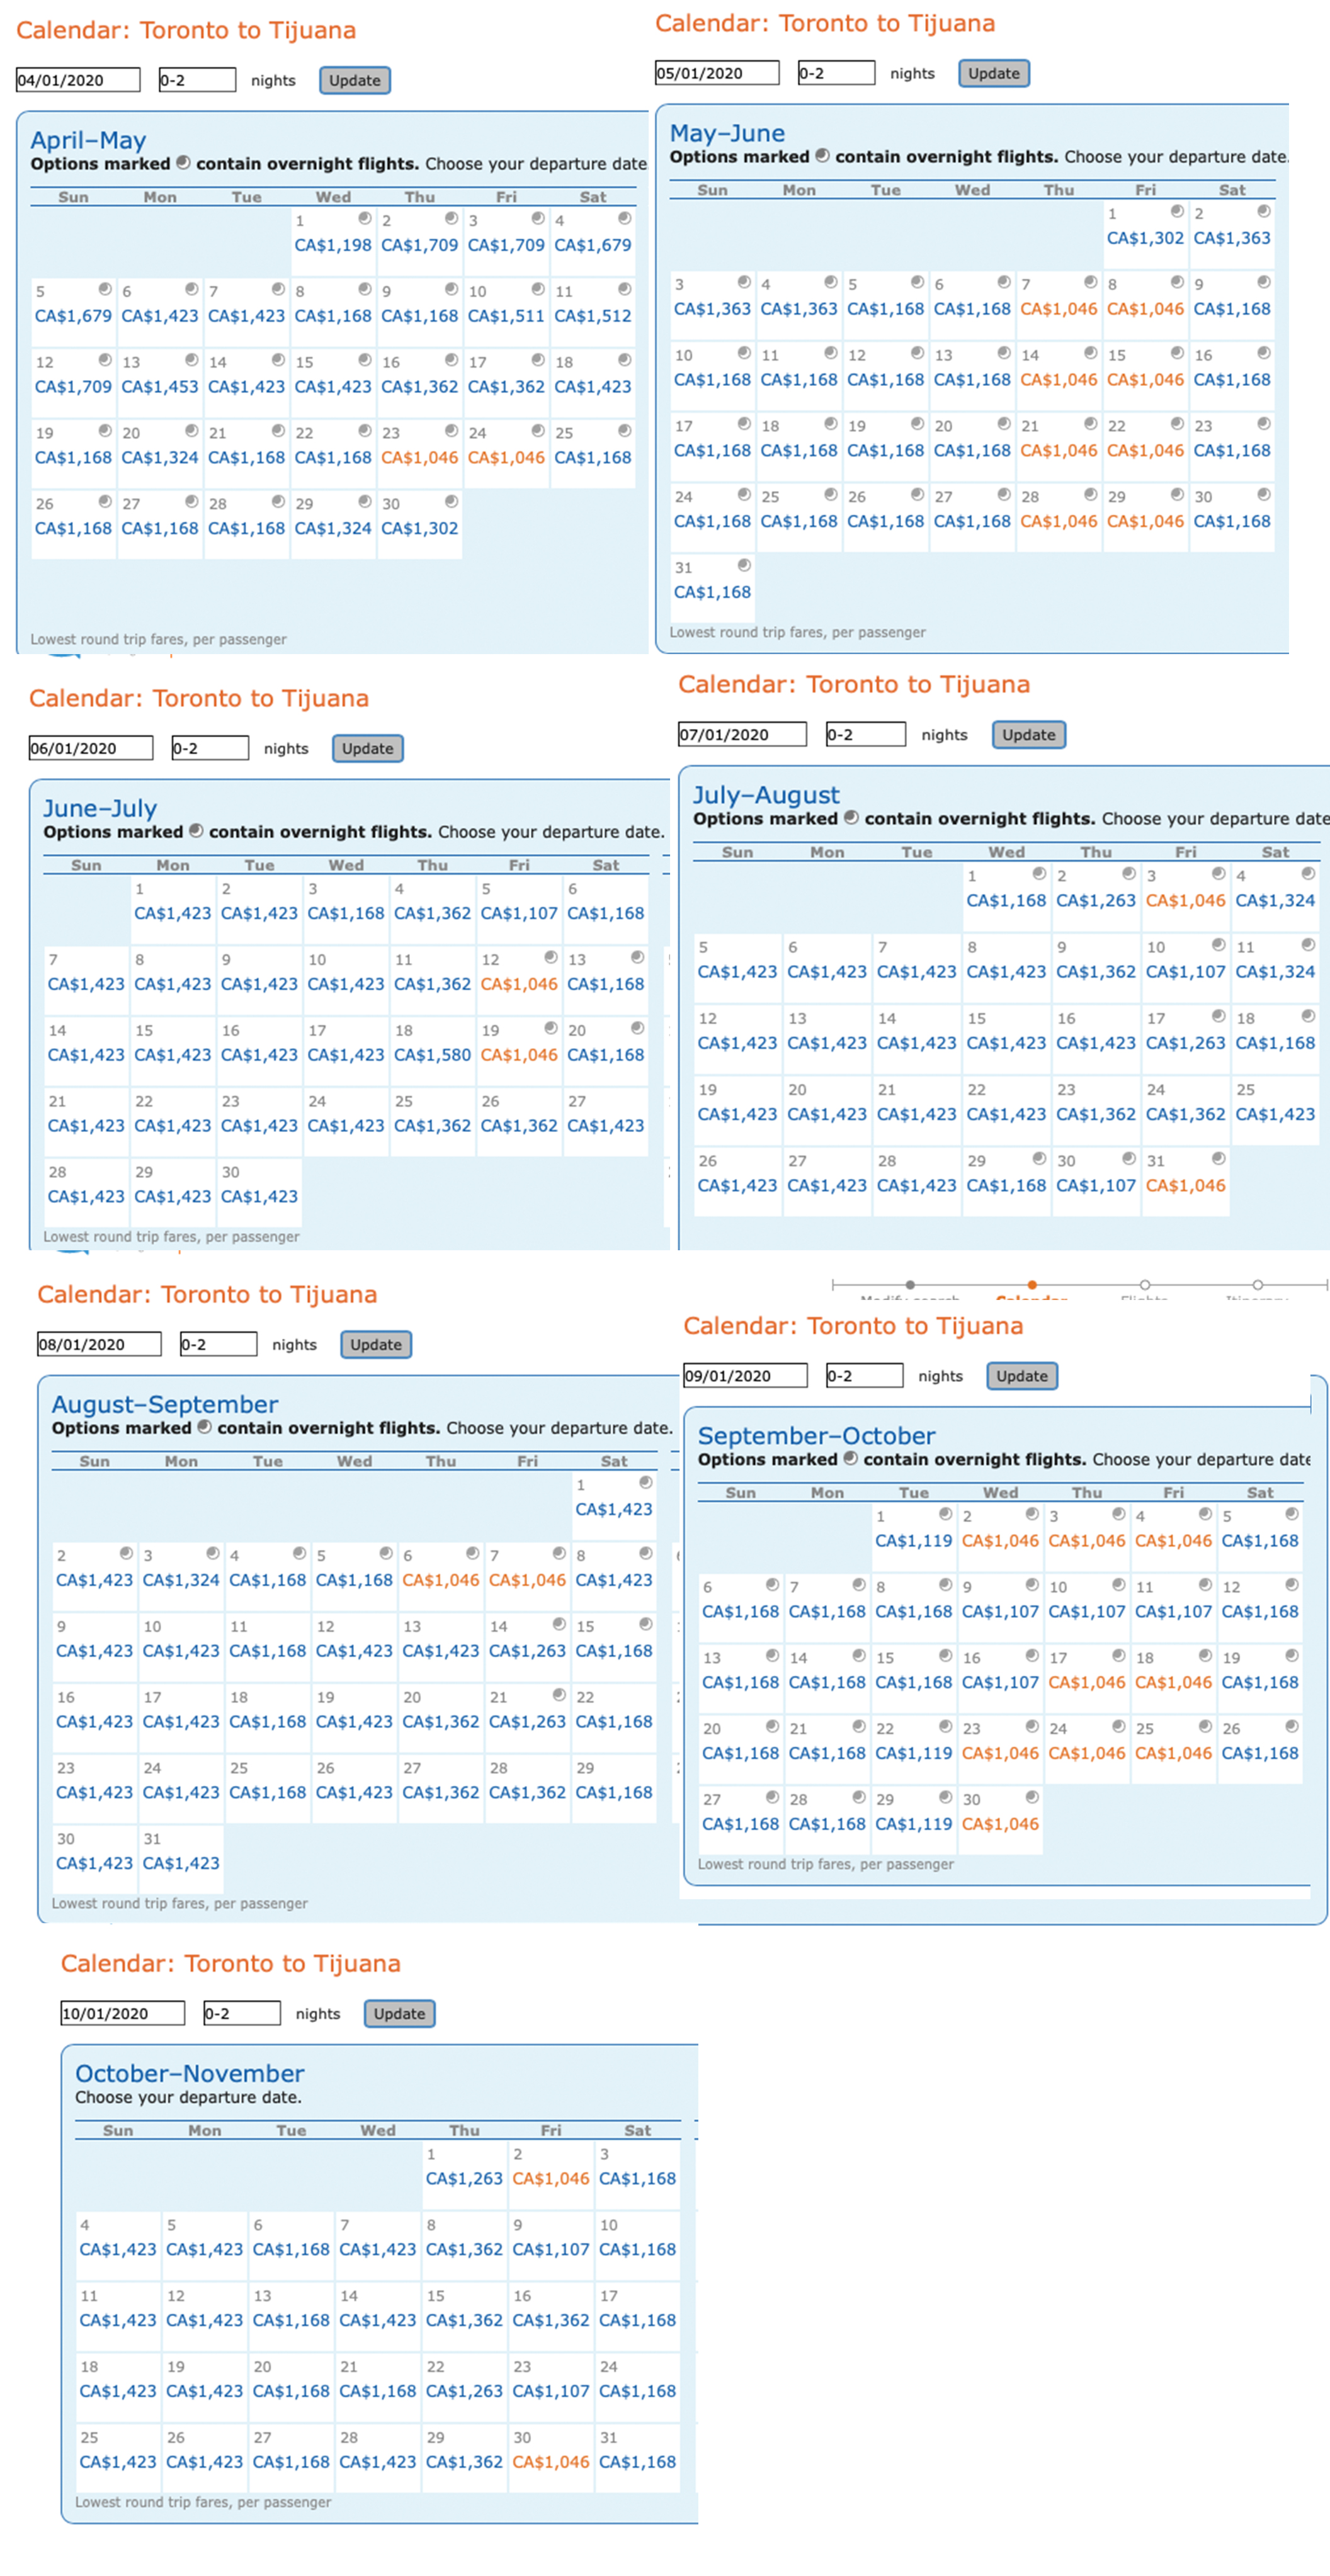
Task: Click overnight flight icon on May 14
Action: (1090, 353)
